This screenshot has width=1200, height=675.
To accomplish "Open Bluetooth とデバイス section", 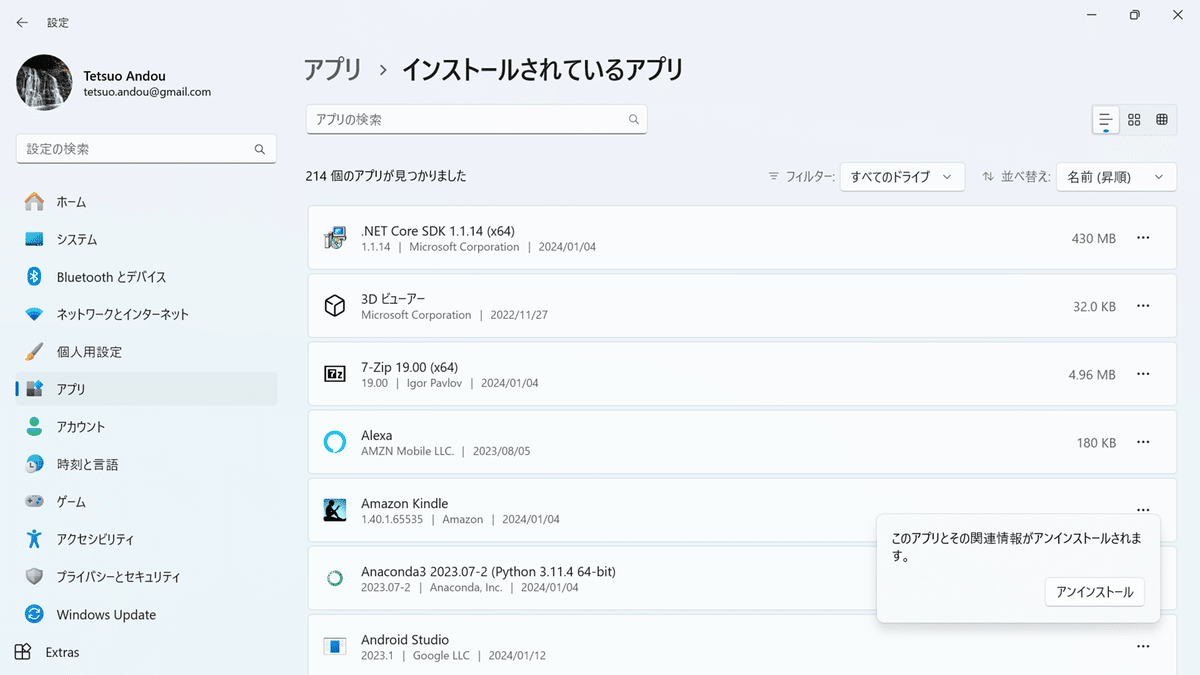I will click(x=147, y=277).
